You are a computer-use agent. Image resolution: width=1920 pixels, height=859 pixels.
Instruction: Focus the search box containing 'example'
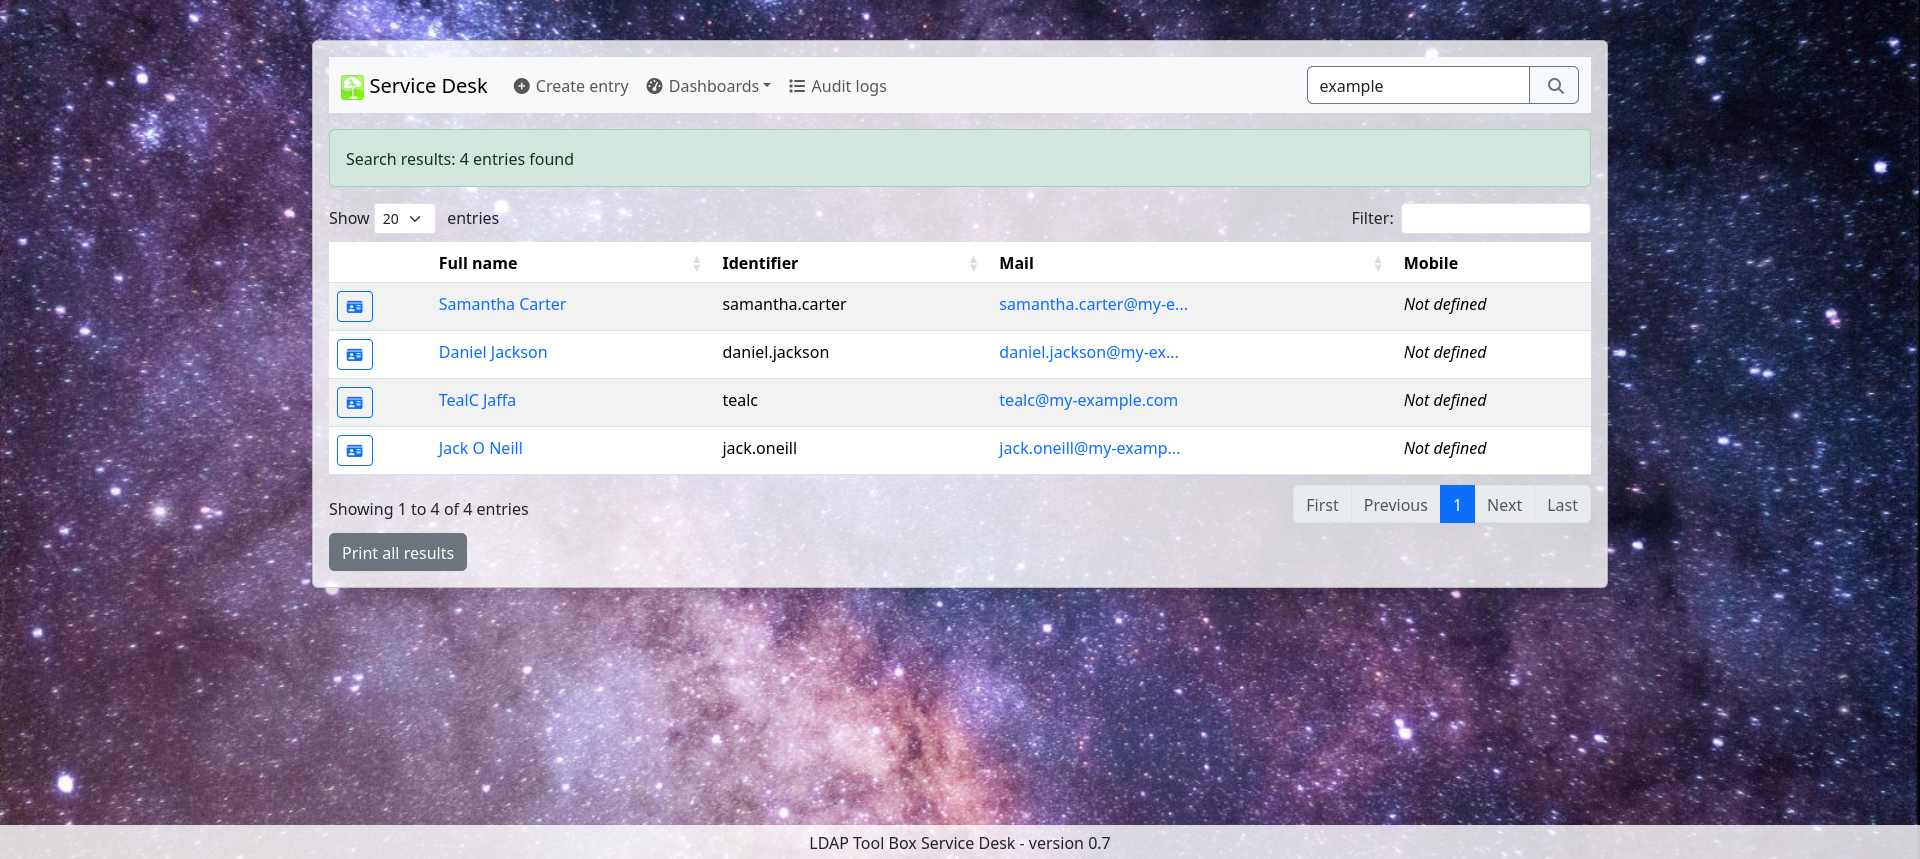(1417, 86)
